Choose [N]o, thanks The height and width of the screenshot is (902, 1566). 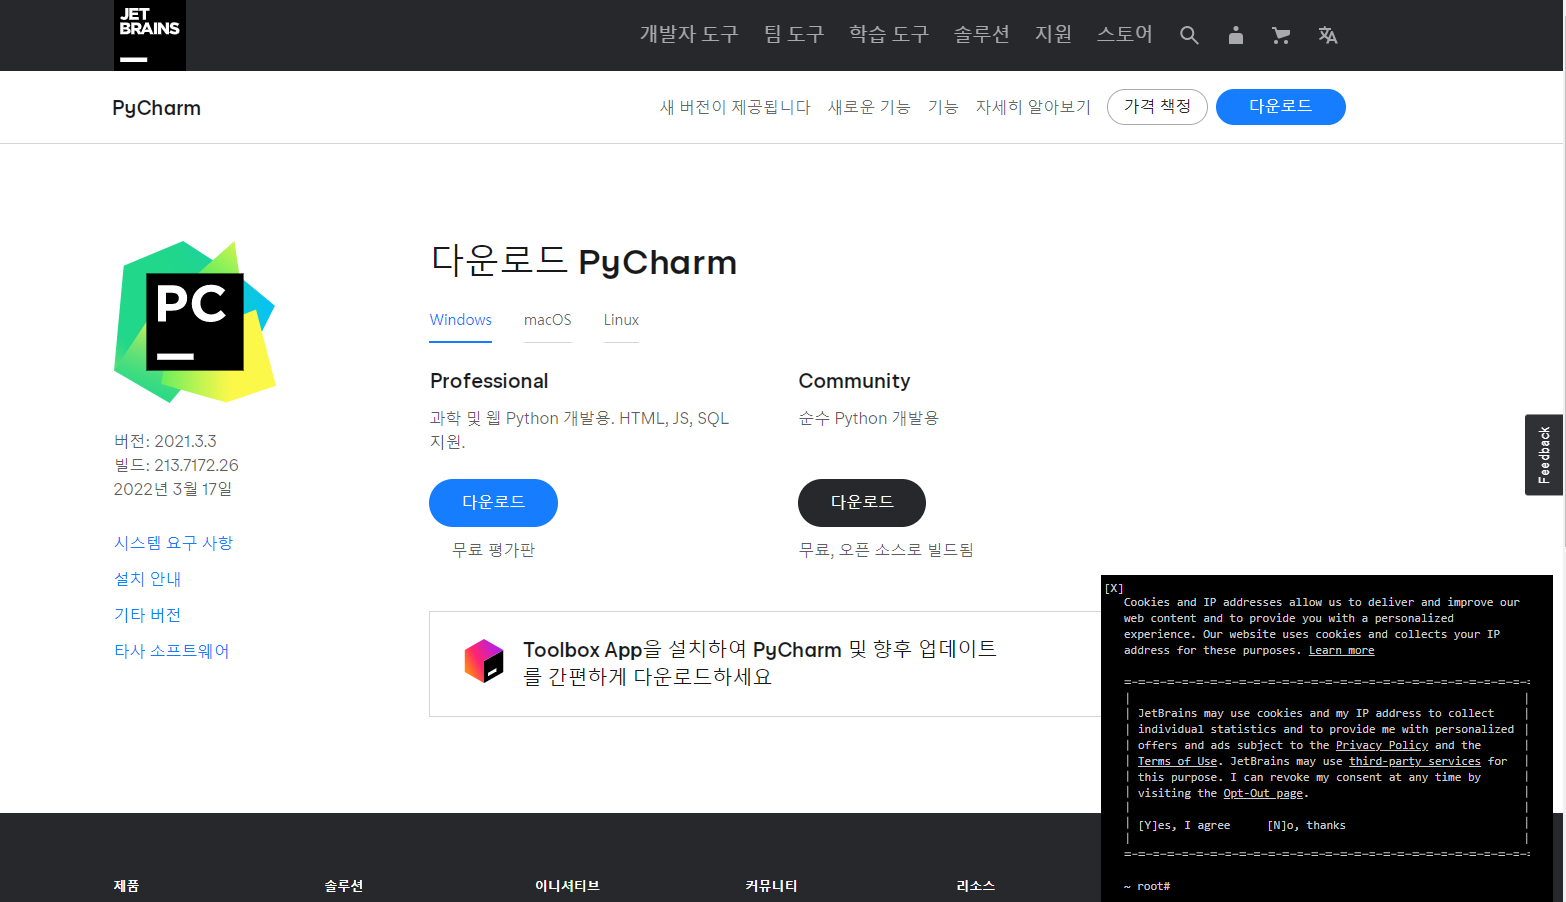[x=1306, y=826]
